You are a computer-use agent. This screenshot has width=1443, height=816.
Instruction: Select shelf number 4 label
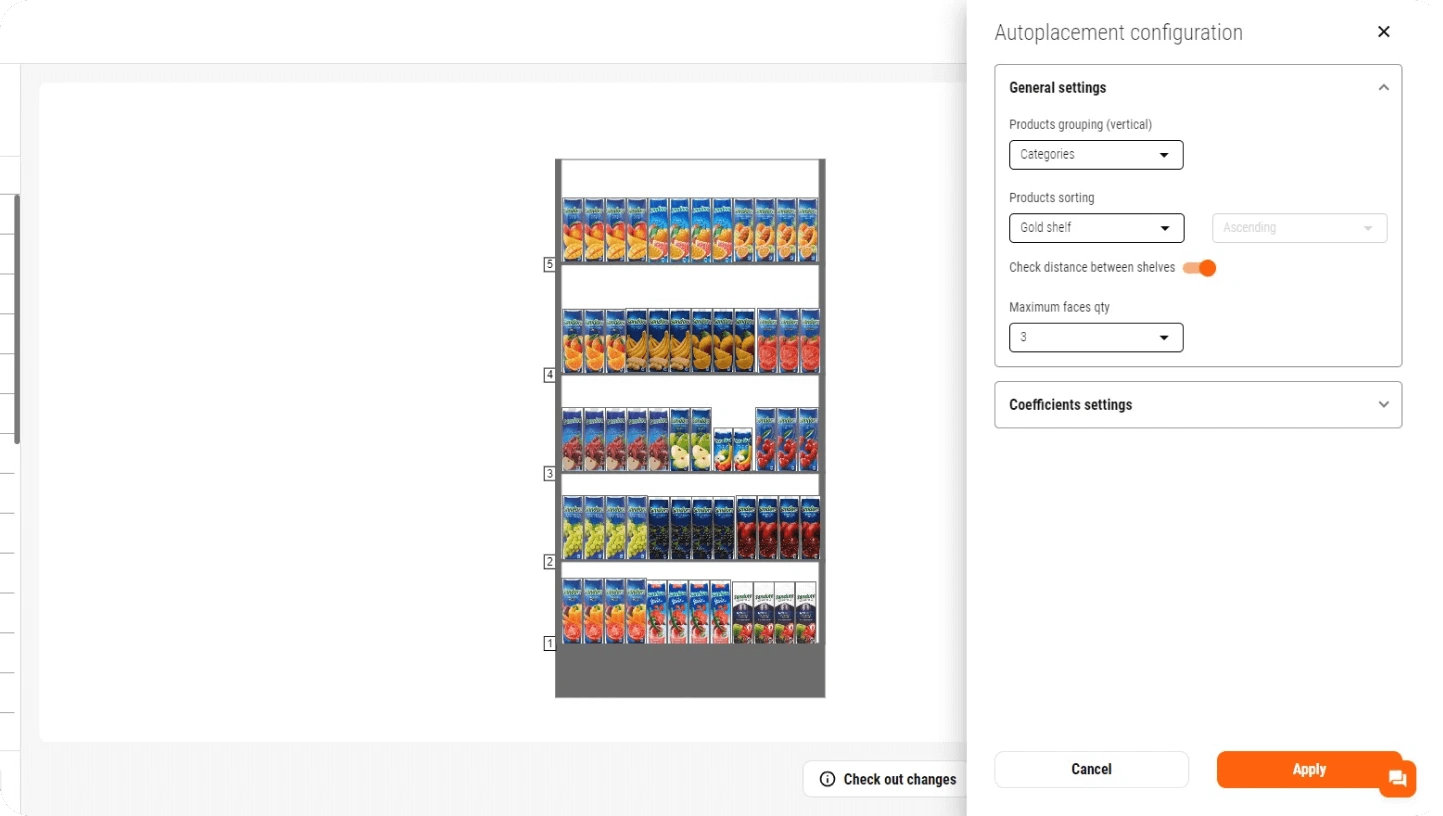[x=549, y=375]
